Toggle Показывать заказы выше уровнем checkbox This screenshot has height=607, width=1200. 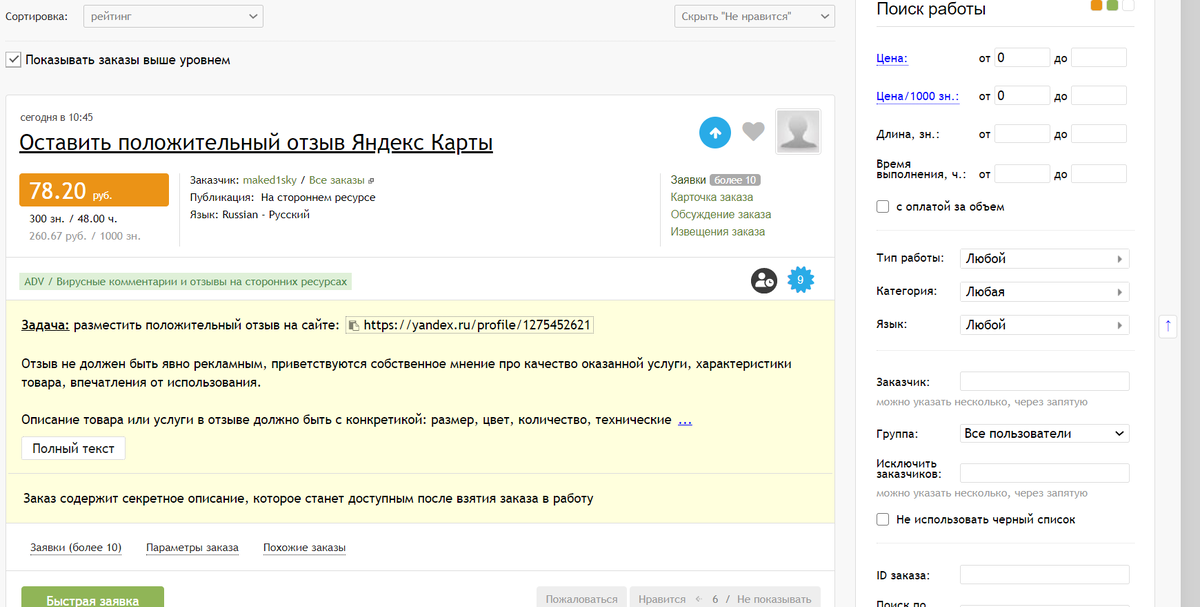tap(13, 60)
